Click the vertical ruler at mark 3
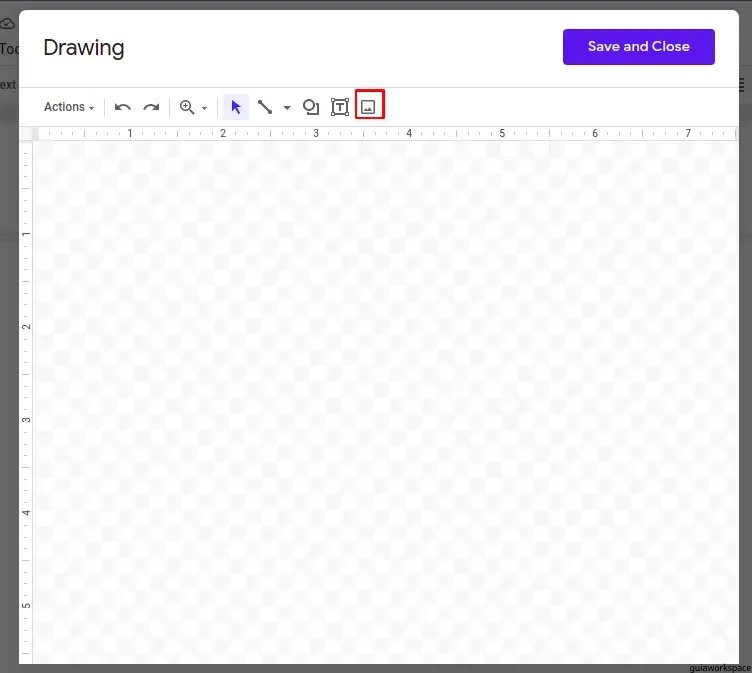 coord(26,420)
